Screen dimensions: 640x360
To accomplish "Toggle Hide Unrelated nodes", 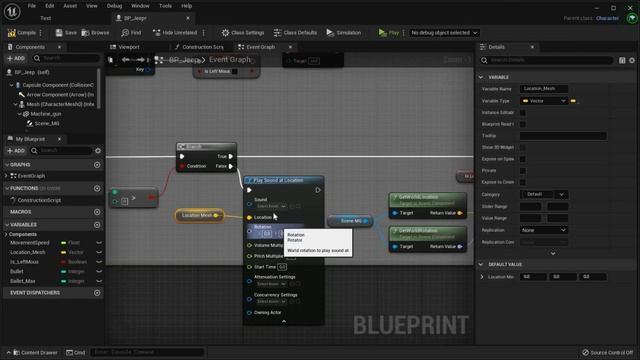I will 175,33.
